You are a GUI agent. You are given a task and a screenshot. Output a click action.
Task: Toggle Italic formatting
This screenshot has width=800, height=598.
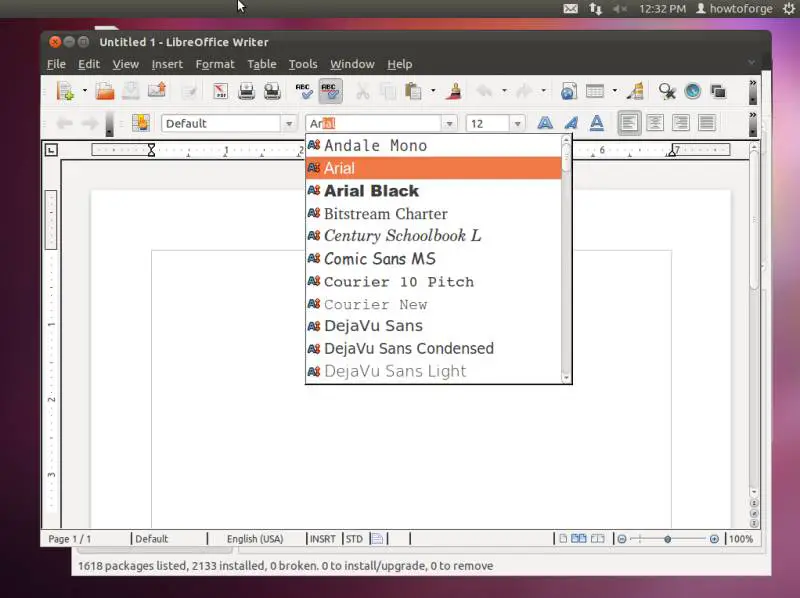coord(571,123)
